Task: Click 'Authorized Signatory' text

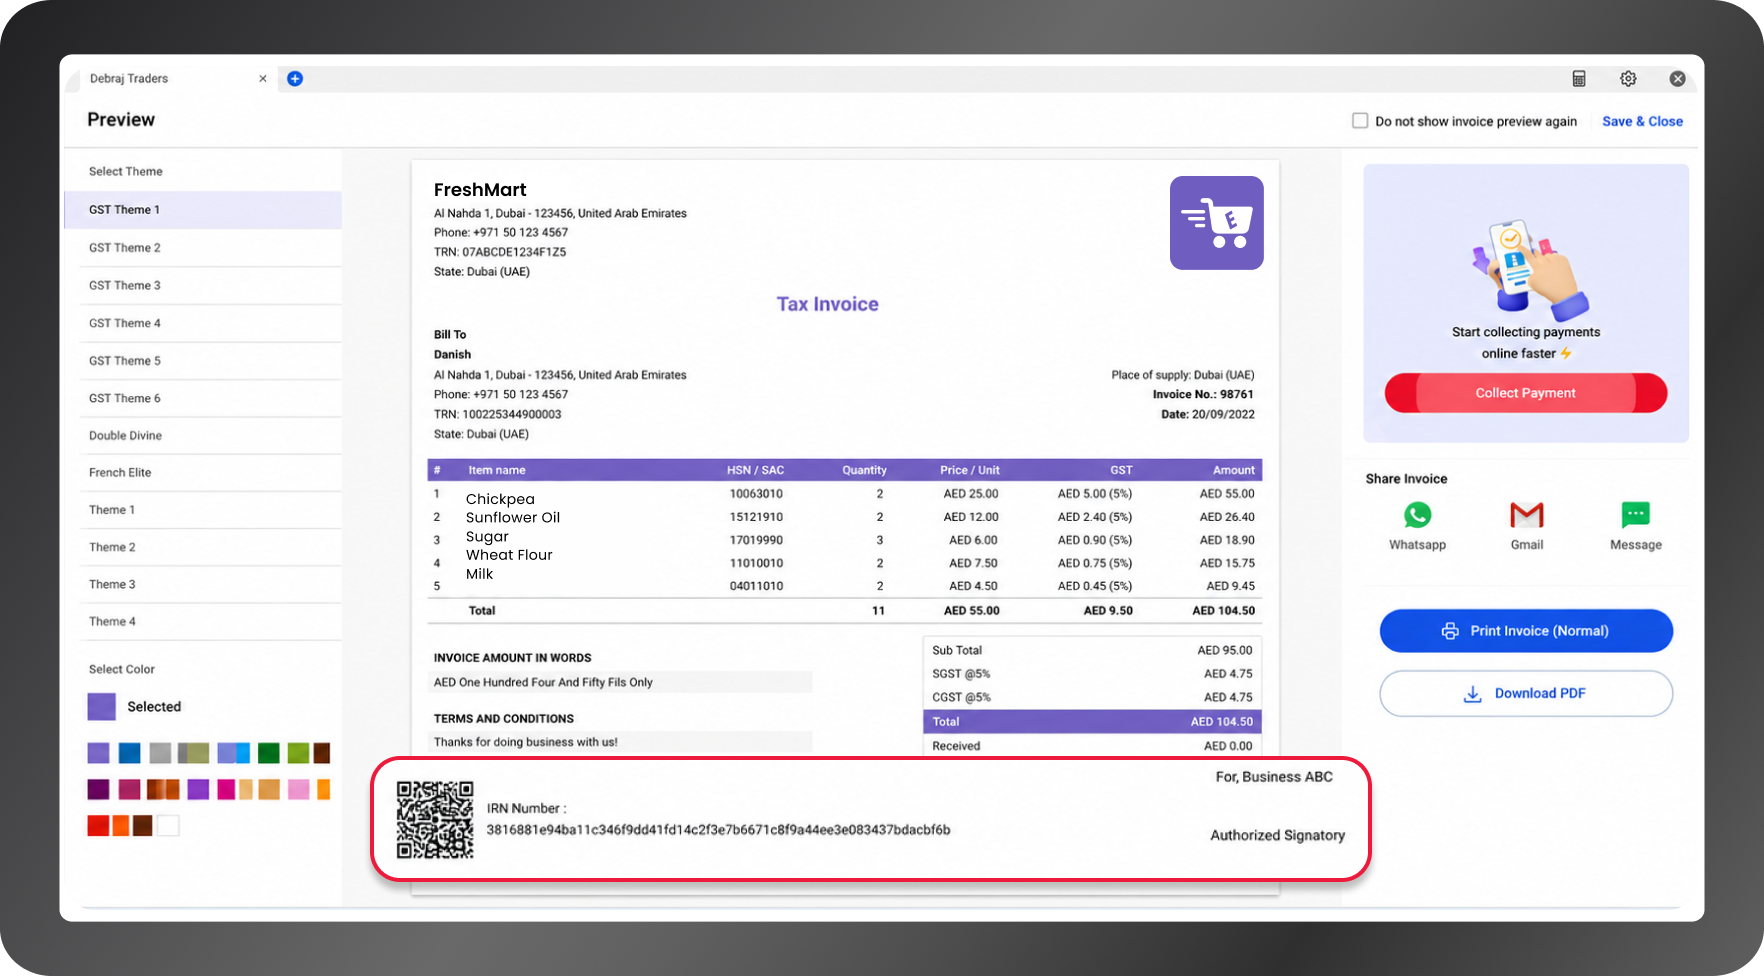Action: click(1277, 836)
